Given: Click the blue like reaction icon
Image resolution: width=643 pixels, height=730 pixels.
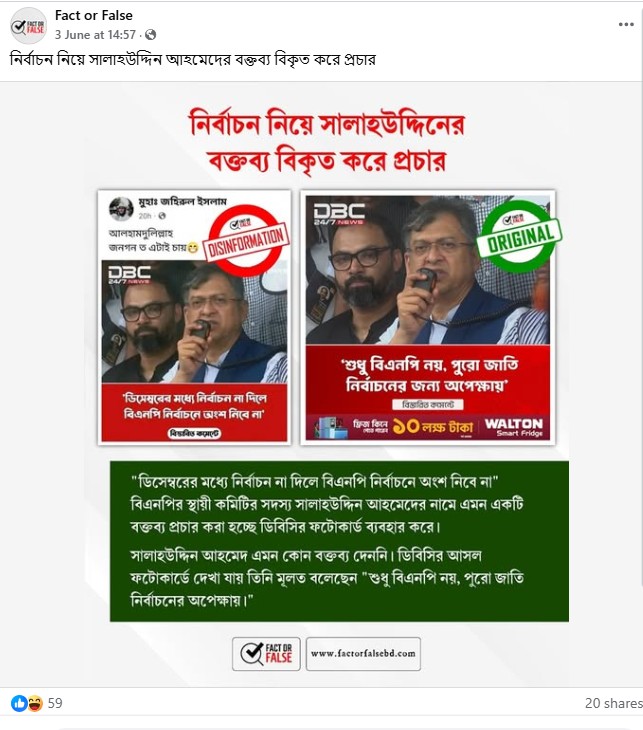Looking at the screenshot, I should 19,703.
